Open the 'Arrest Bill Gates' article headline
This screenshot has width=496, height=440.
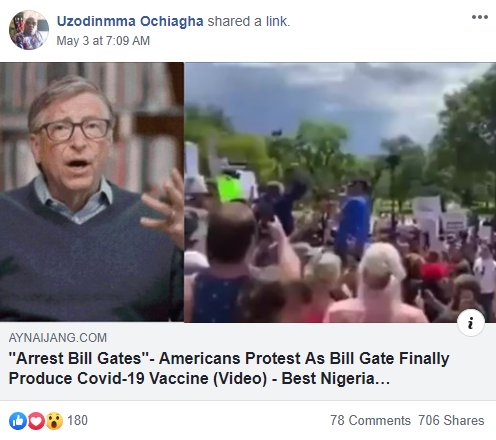(x=229, y=368)
